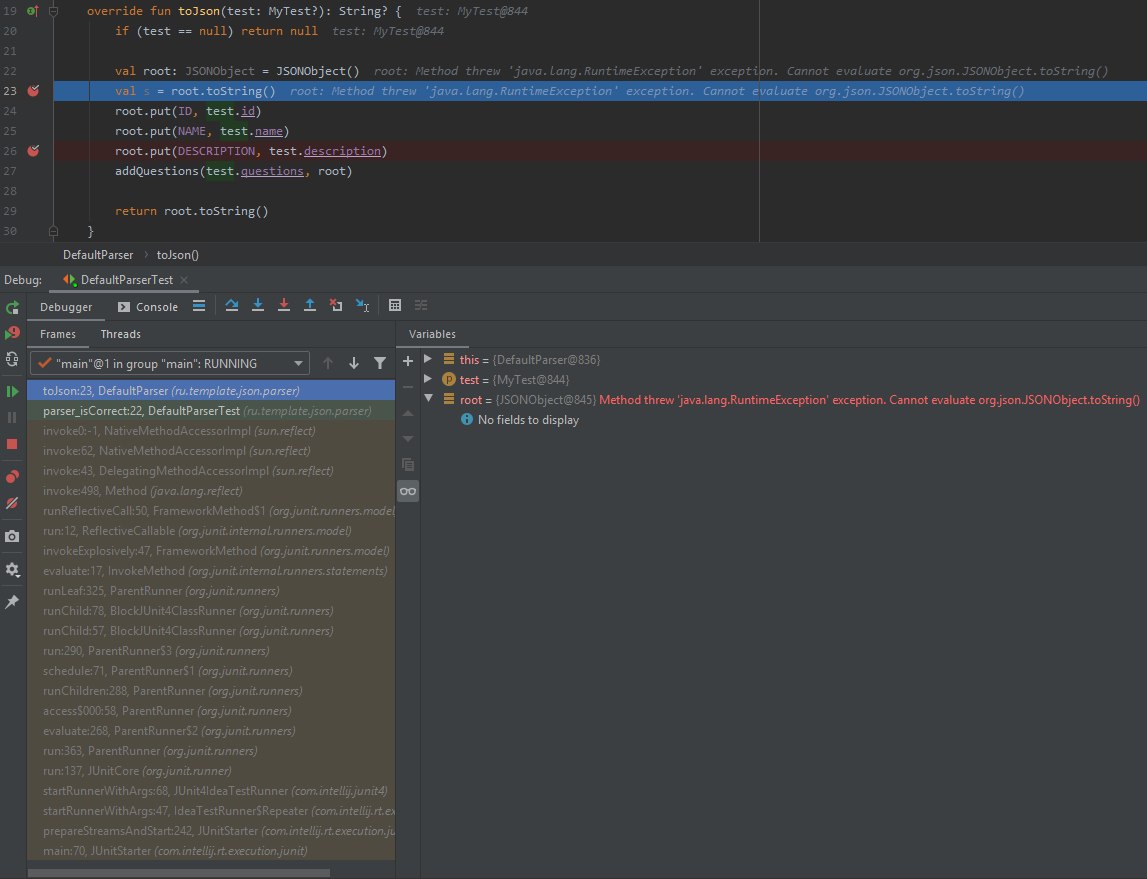
Task: Open the Evaluate Expression calculator
Action: pyautogui.click(x=395, y=306)
